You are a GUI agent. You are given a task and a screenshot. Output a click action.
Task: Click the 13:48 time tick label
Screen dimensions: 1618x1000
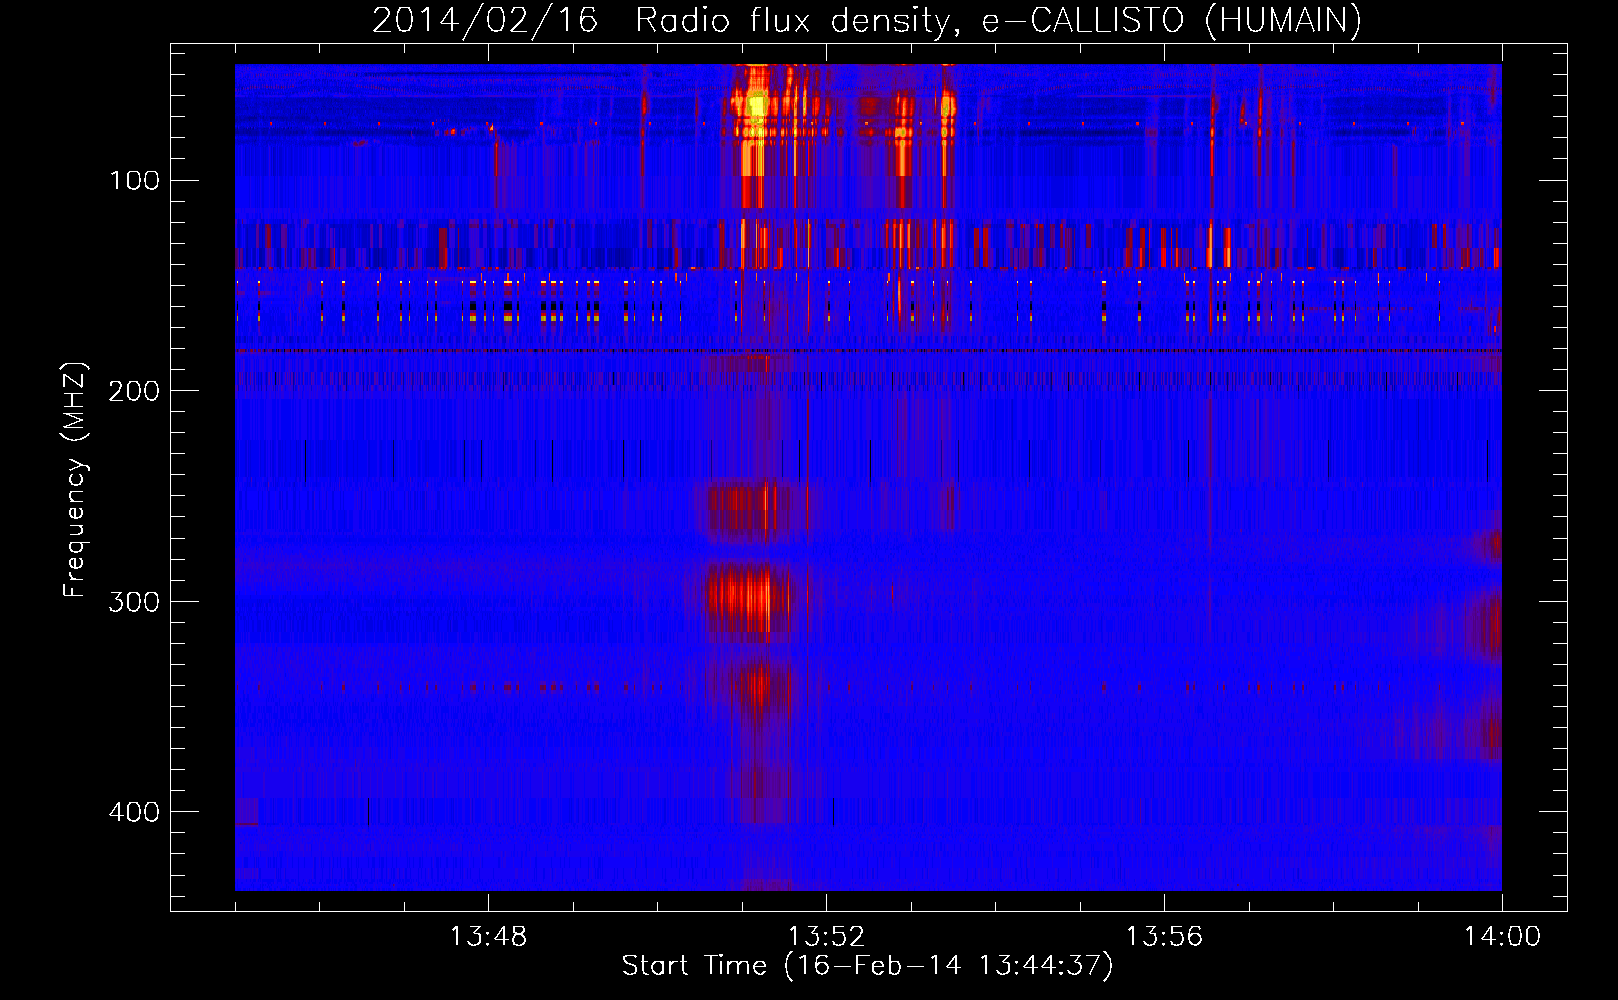488,937
